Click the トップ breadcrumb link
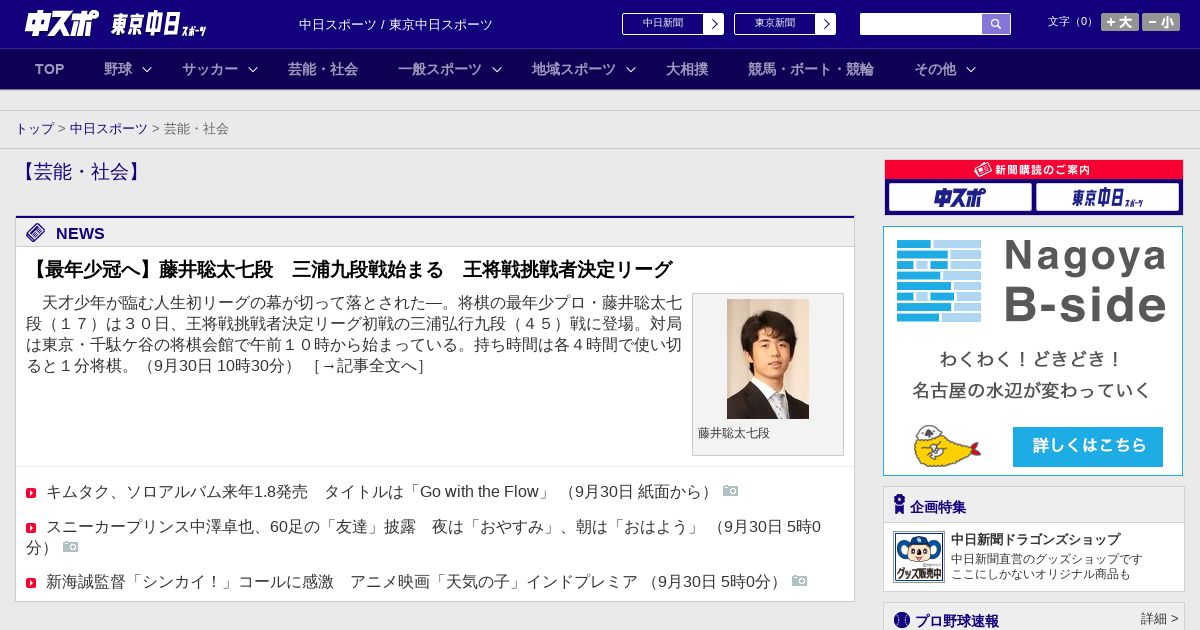The image size is (1200, 630). point(34,129)
